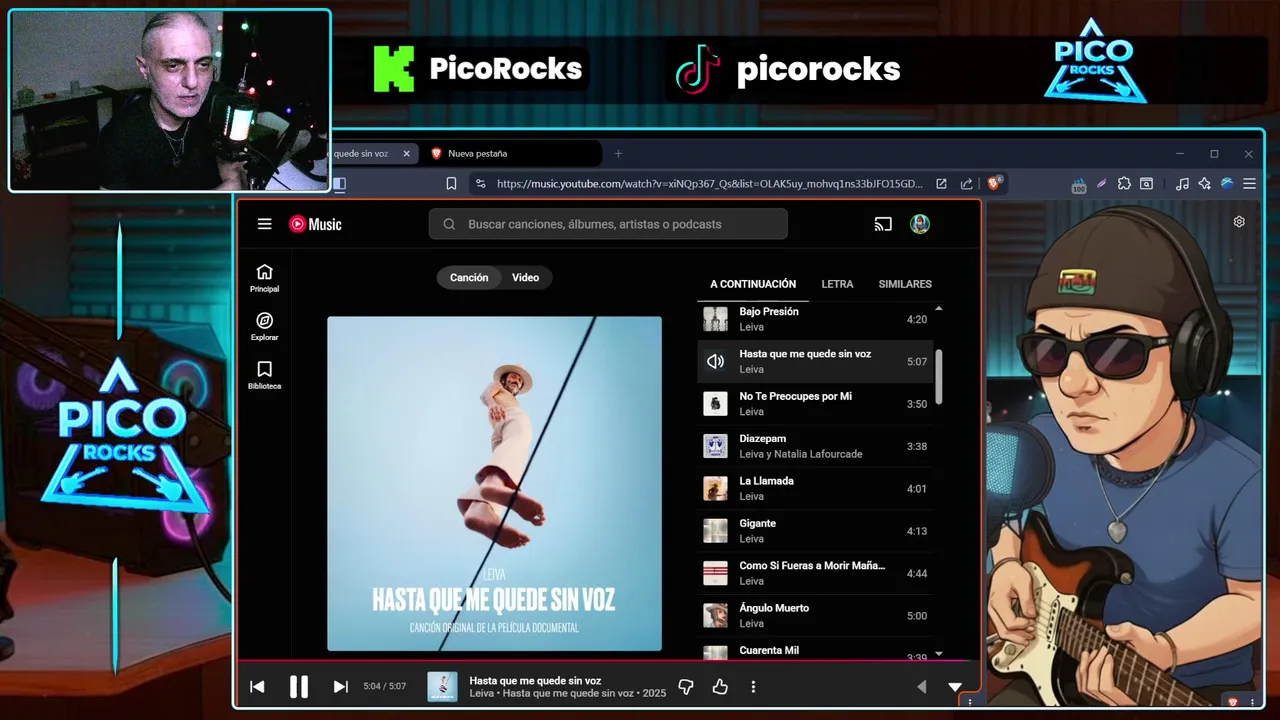Click player bar album thumbnail
1280x720 pixels.
click(442, 686)
